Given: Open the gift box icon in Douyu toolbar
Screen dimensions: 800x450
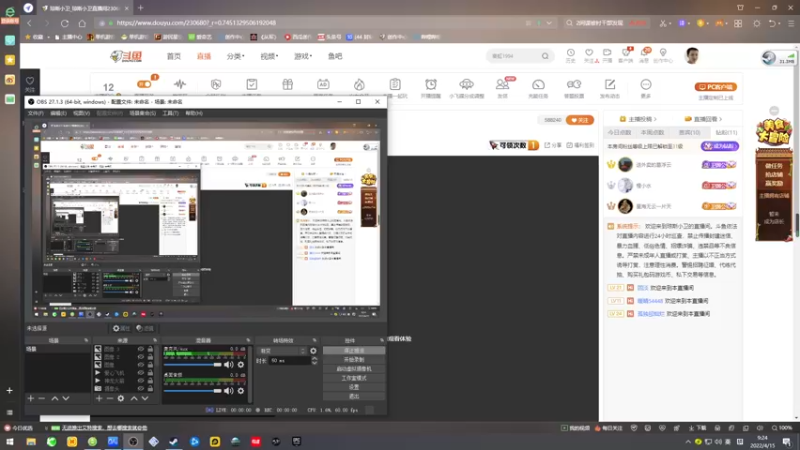Looking at the screenshot, I should [x=287, y=84].
